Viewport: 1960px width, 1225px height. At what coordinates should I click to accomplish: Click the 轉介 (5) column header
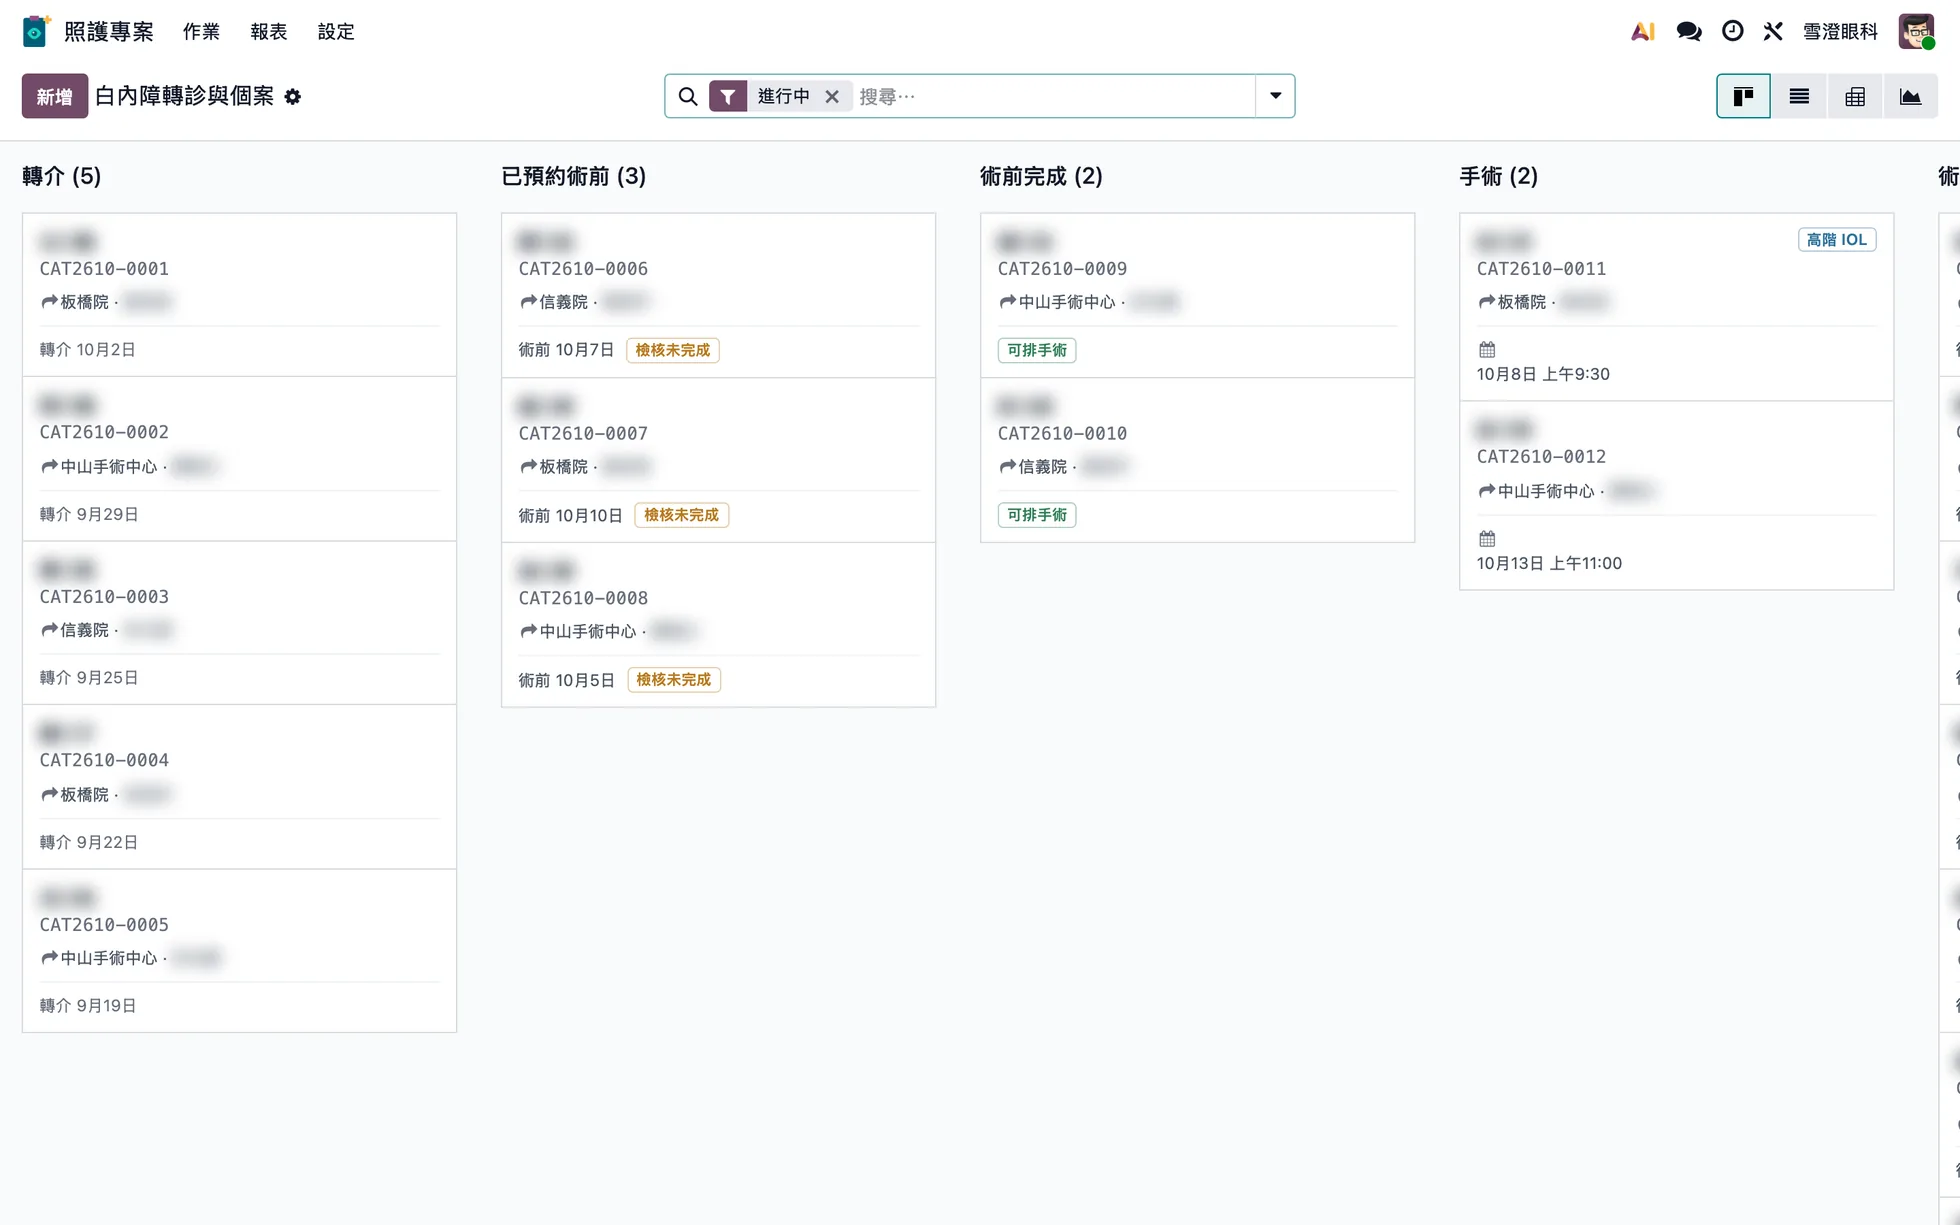pyautogui.click(x=62, y=176)
